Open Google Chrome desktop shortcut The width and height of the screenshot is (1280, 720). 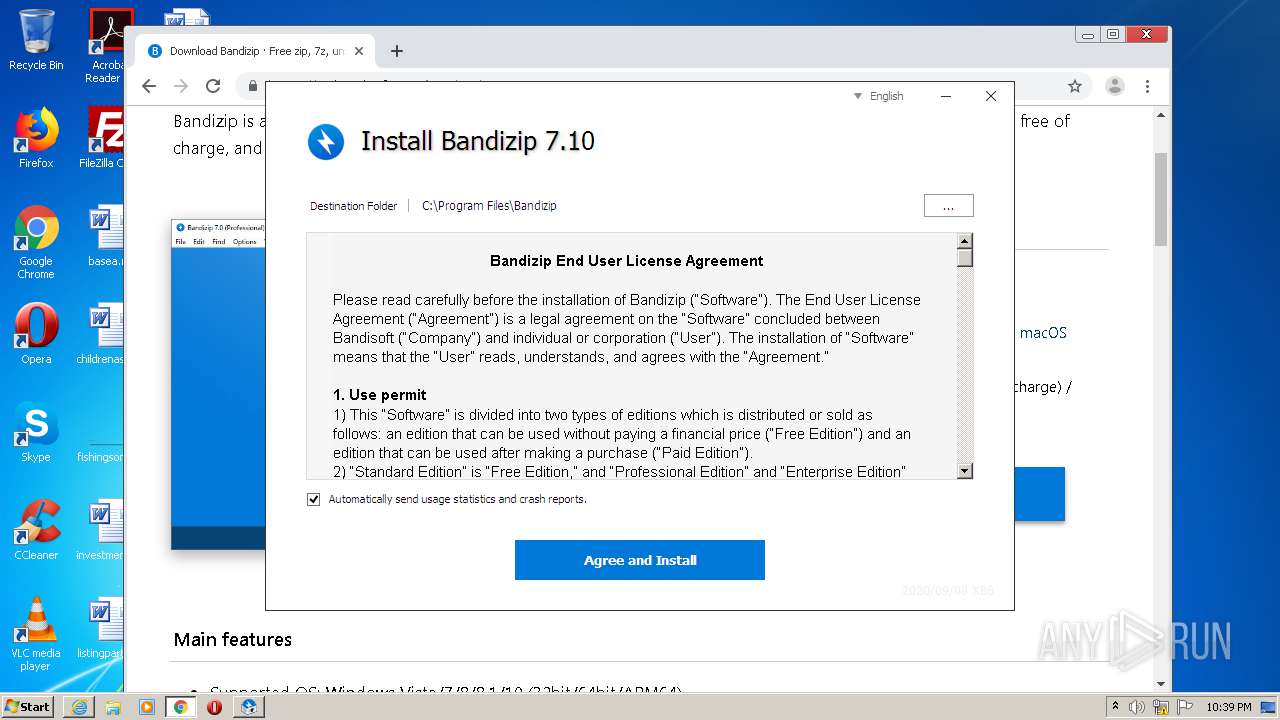tap(36, 243)
